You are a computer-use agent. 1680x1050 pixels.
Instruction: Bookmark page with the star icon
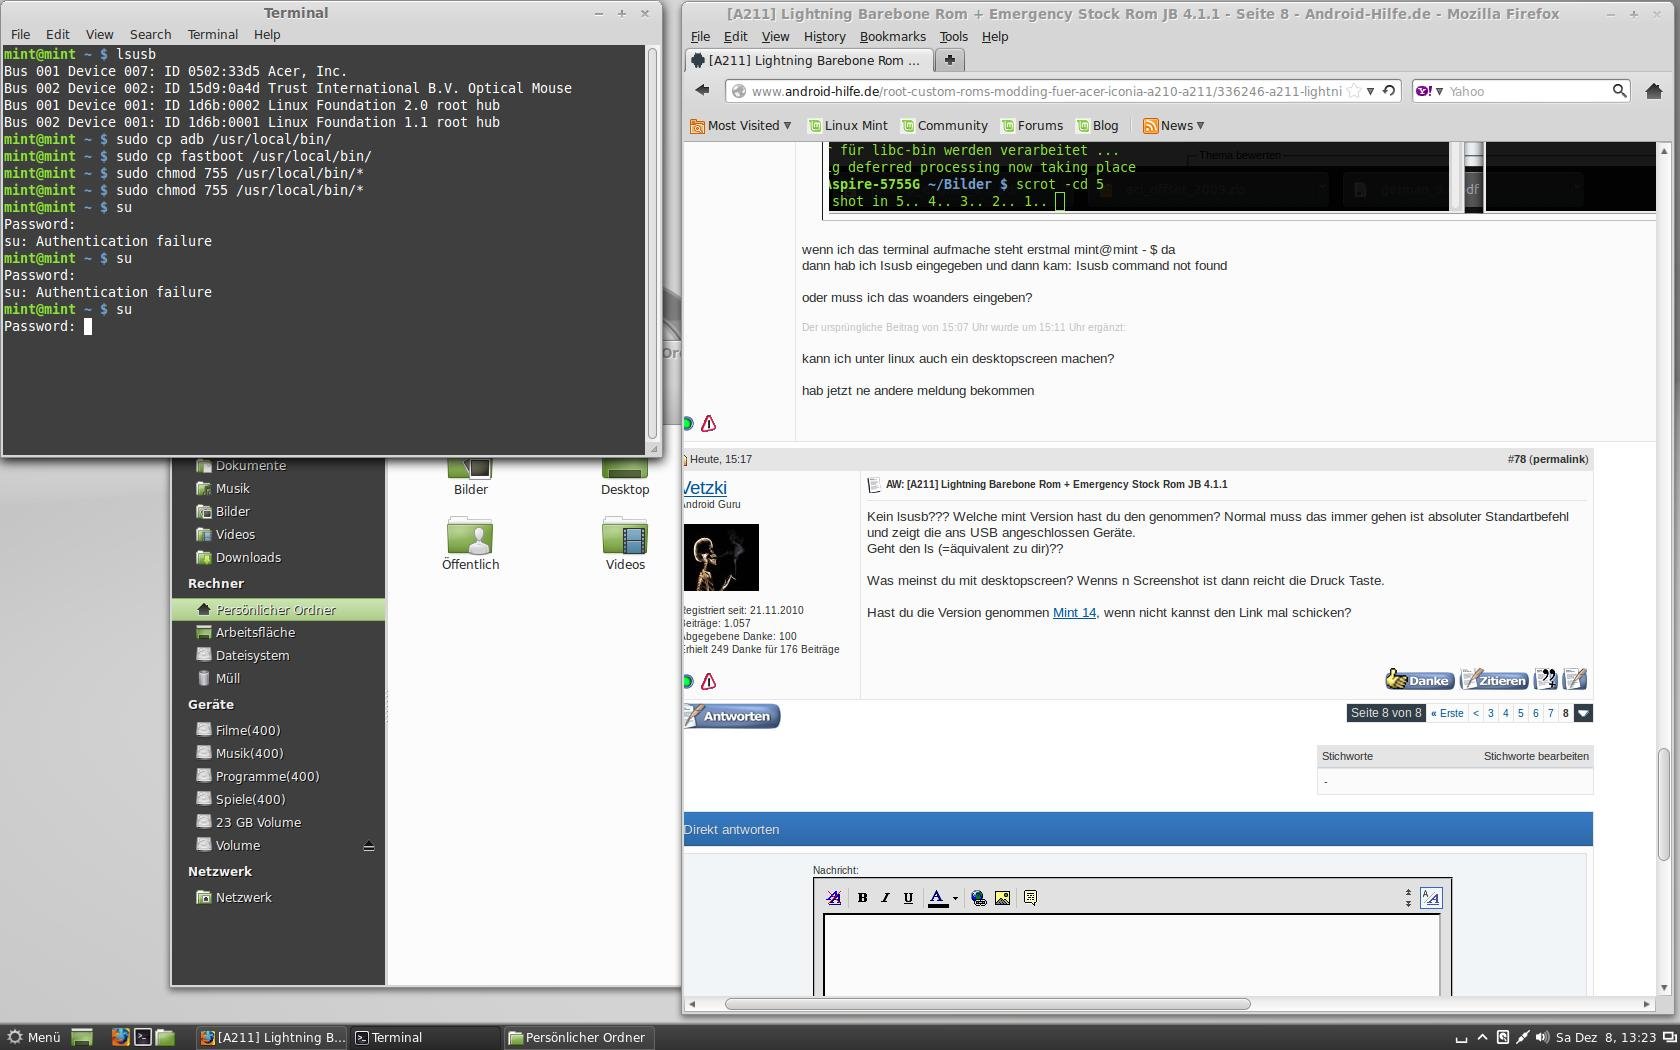(1354, 91)
